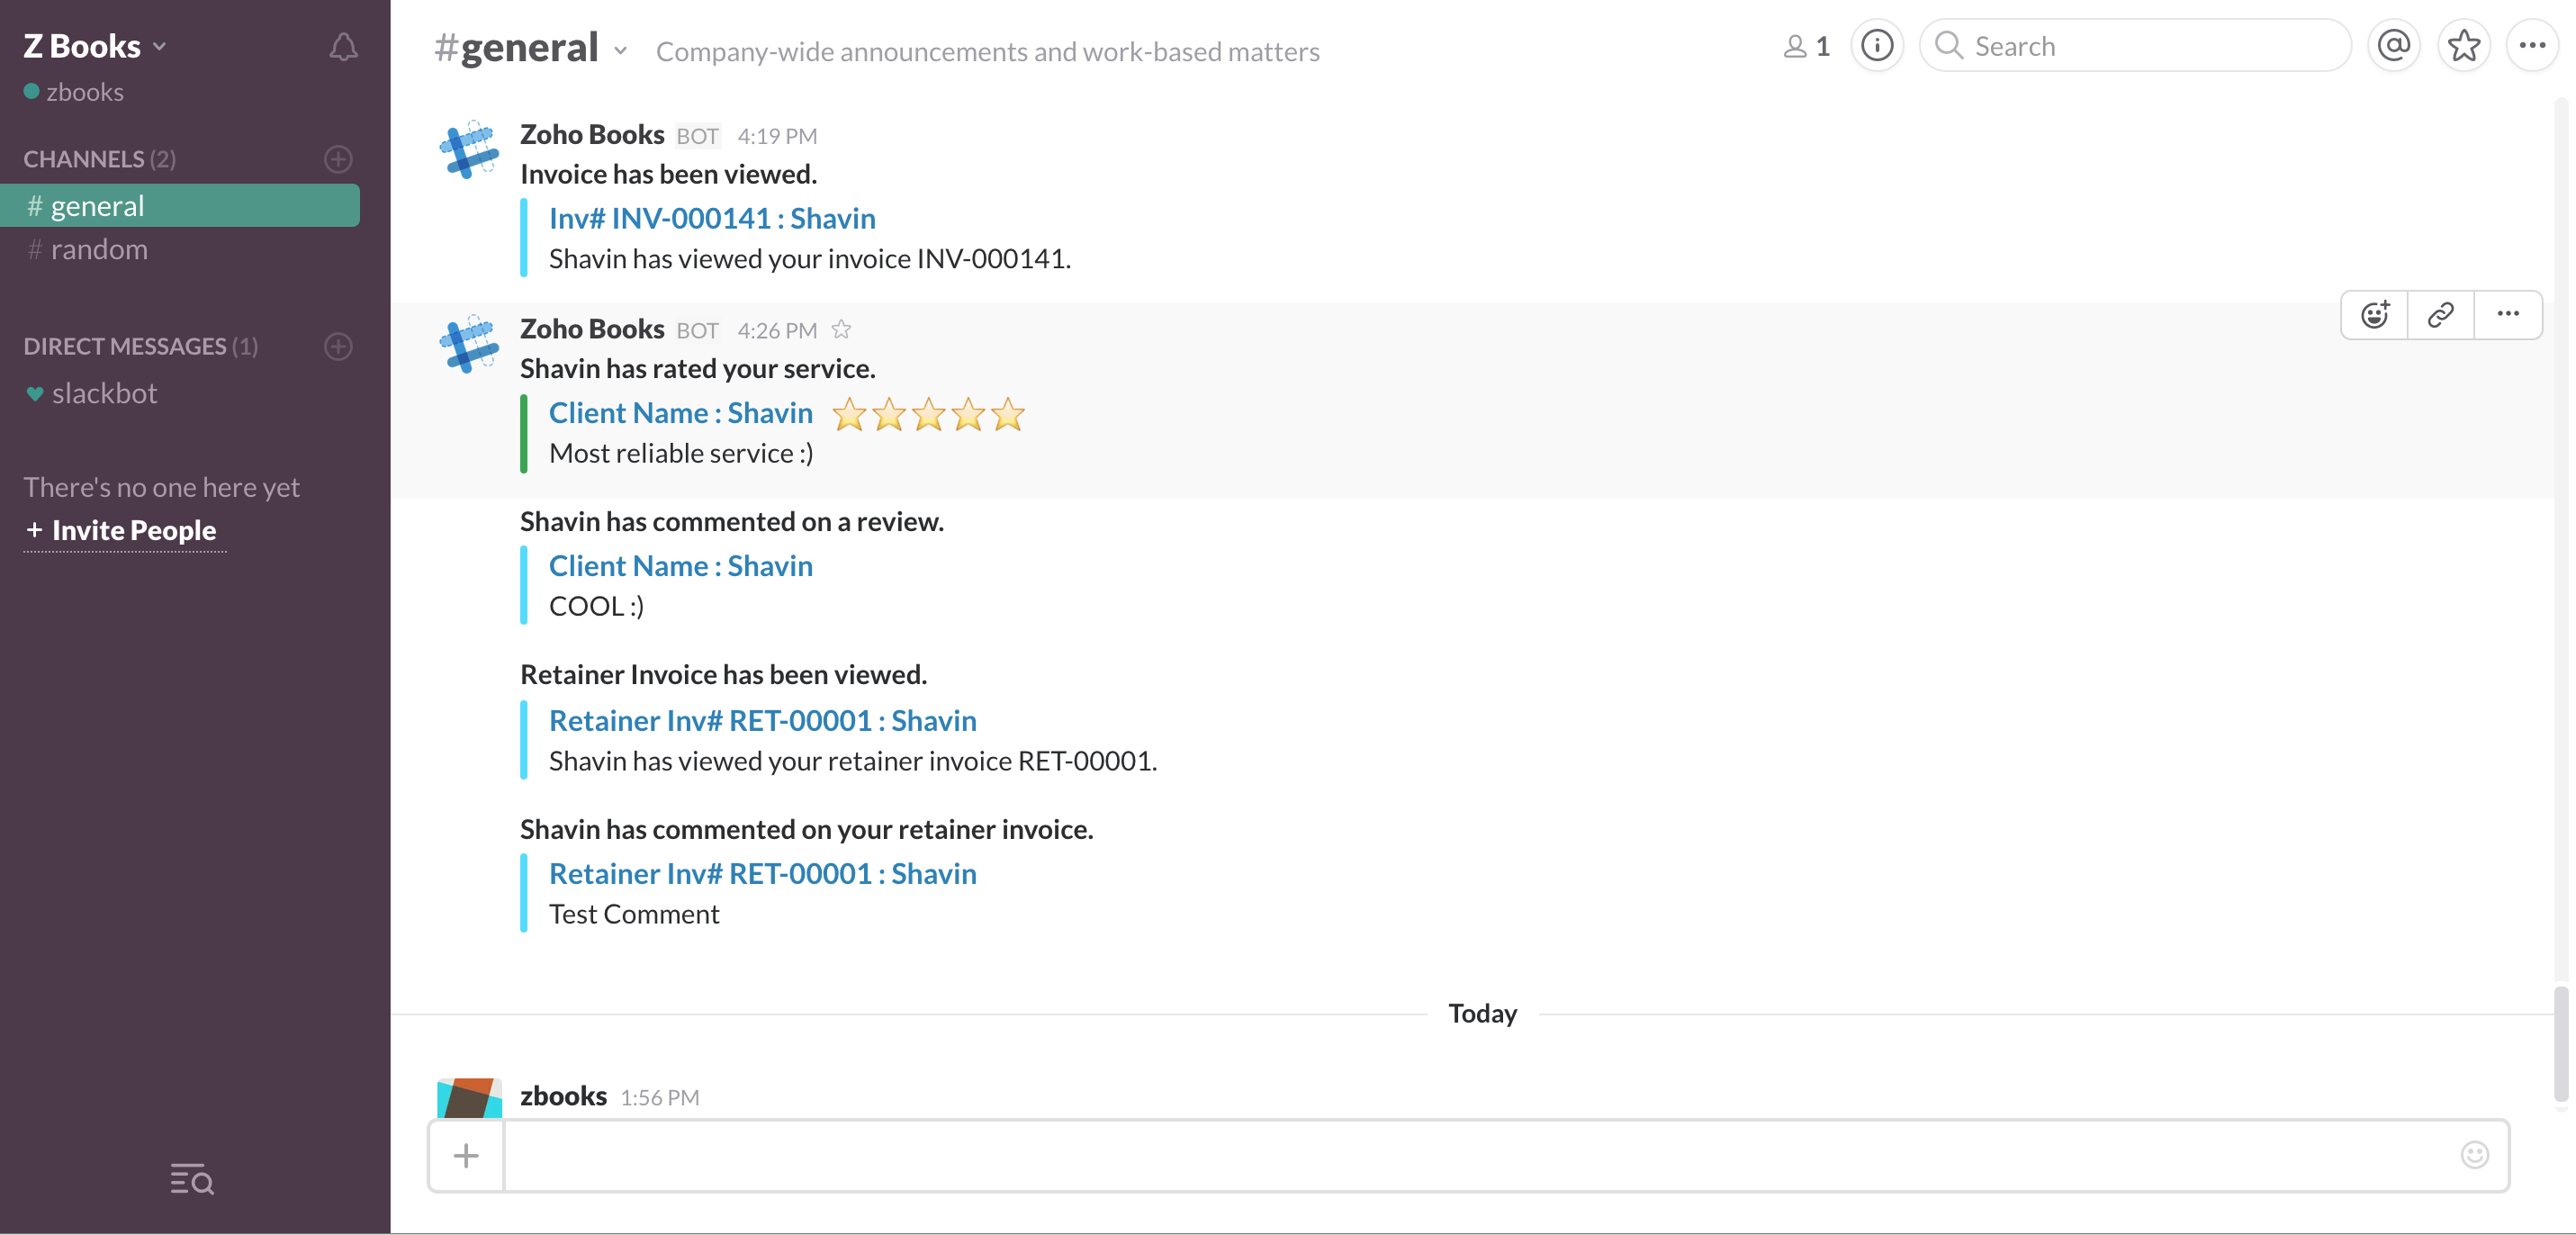The height and width of the screenshot is (1235, 2576).
Task: Click the star/bookmark icon in toolbar
Action: pos(2464,46)
